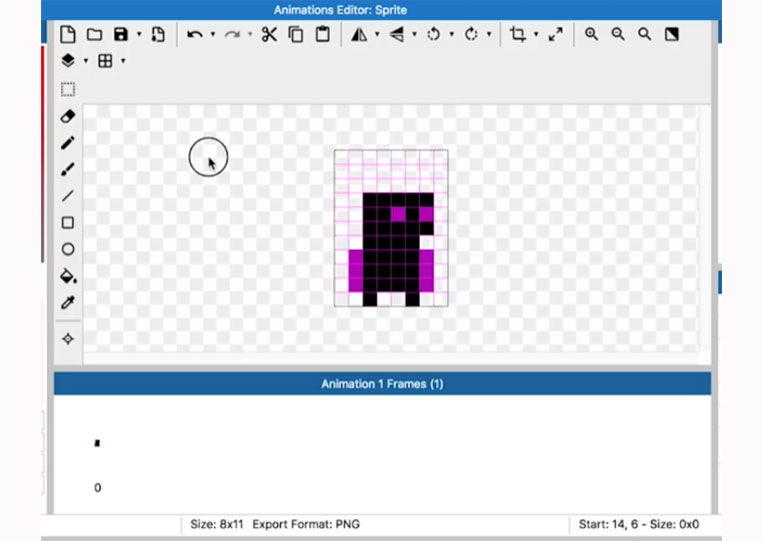Open the layers dropdown arrow
This screenshot has width=763, height=541.
(86, 61)
